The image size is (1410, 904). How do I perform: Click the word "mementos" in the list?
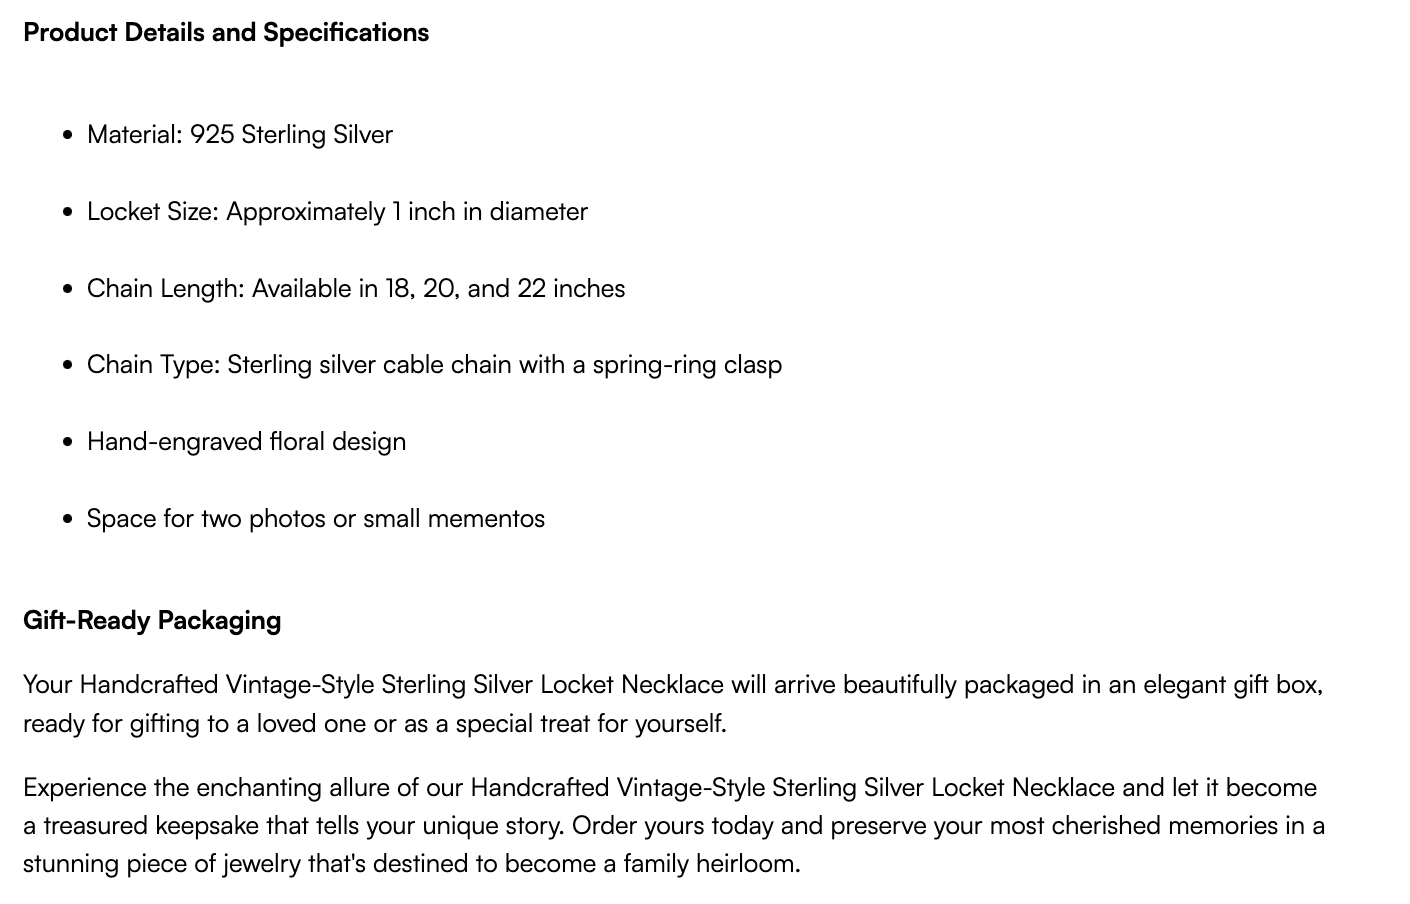click(486, 519)
